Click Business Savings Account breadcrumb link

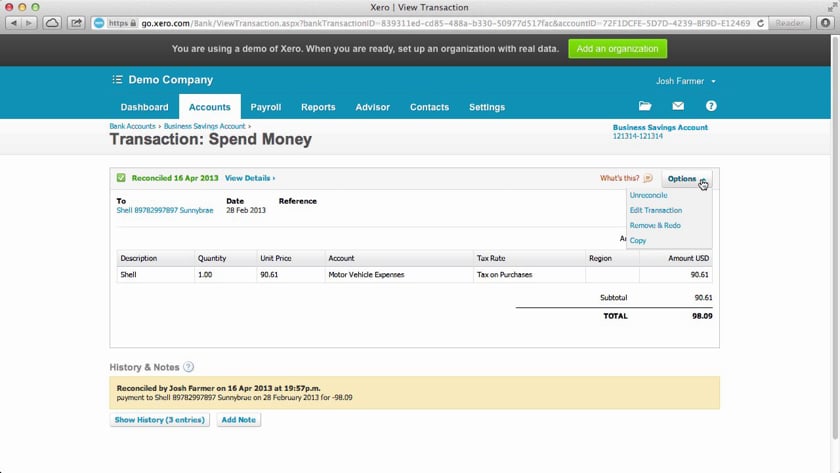point(204,126)
